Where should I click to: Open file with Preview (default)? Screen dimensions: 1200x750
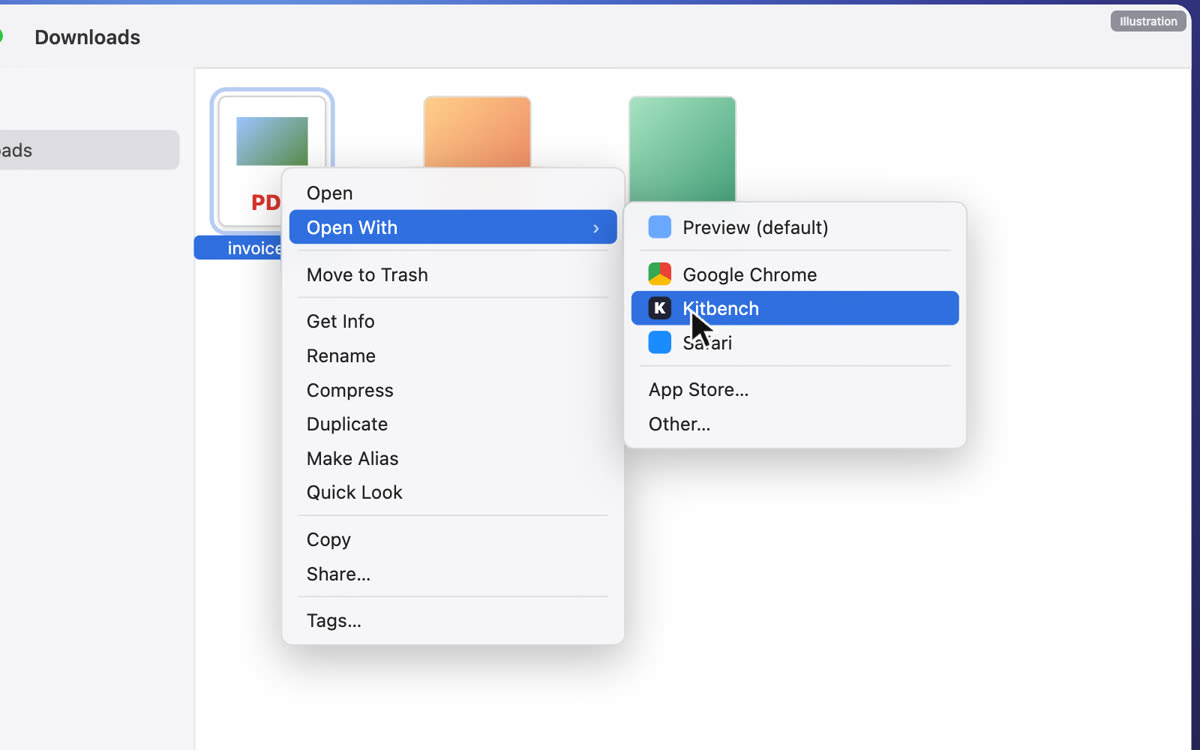coord(795,227)
